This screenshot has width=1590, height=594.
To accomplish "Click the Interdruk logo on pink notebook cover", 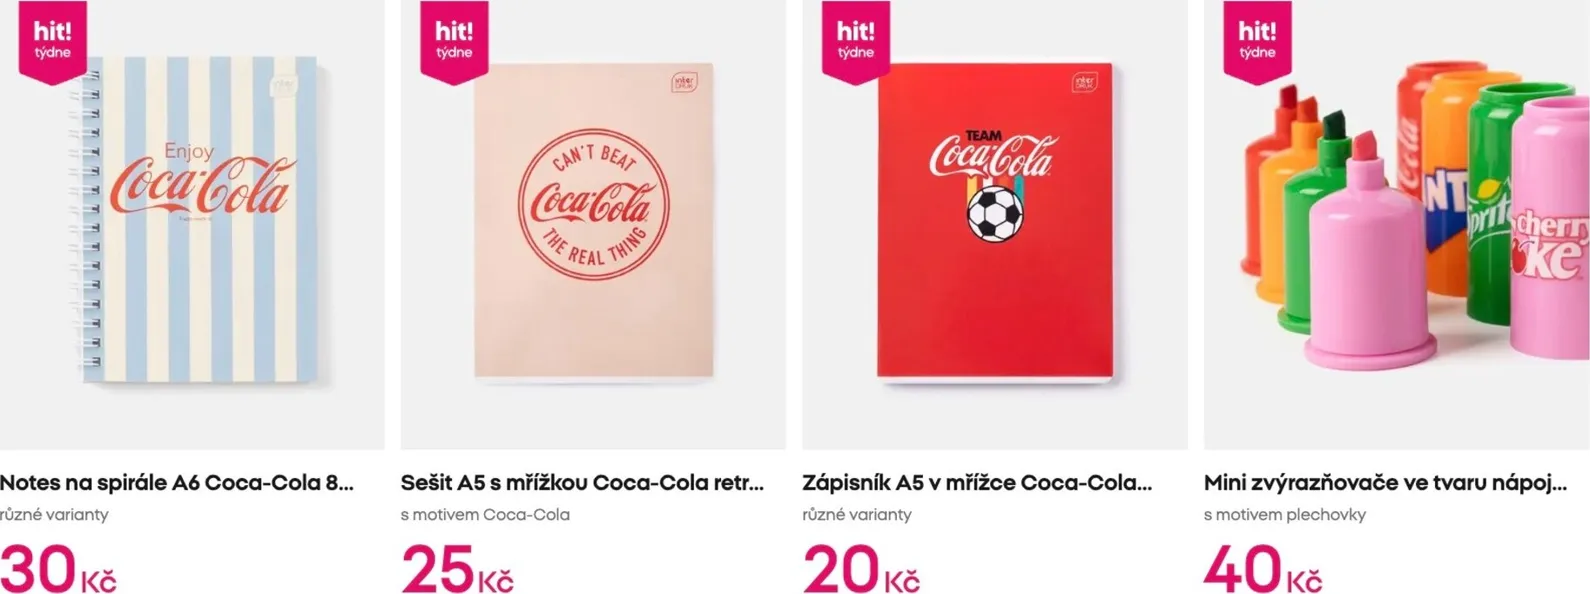I will pyautogui.click(x=684, y=82).
